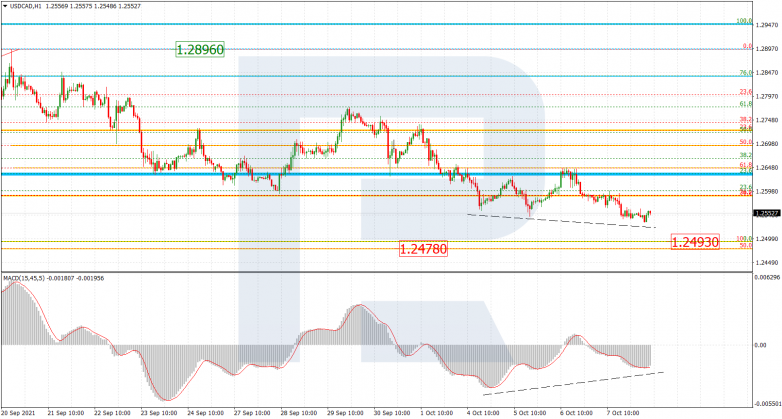This screenshot has height=419, width=782.
Task: Select the red MACD signal line
Action: [x=327, y=341]
